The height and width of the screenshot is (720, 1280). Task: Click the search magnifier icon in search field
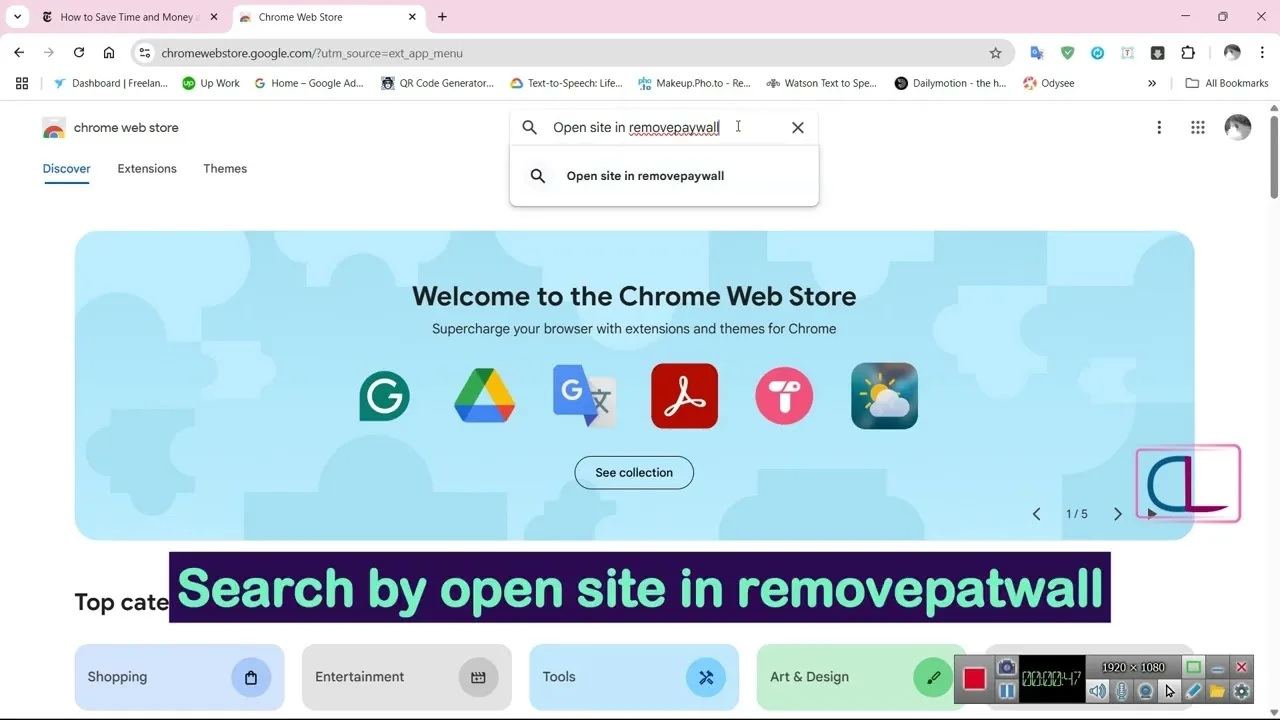(x=530, y=128)
